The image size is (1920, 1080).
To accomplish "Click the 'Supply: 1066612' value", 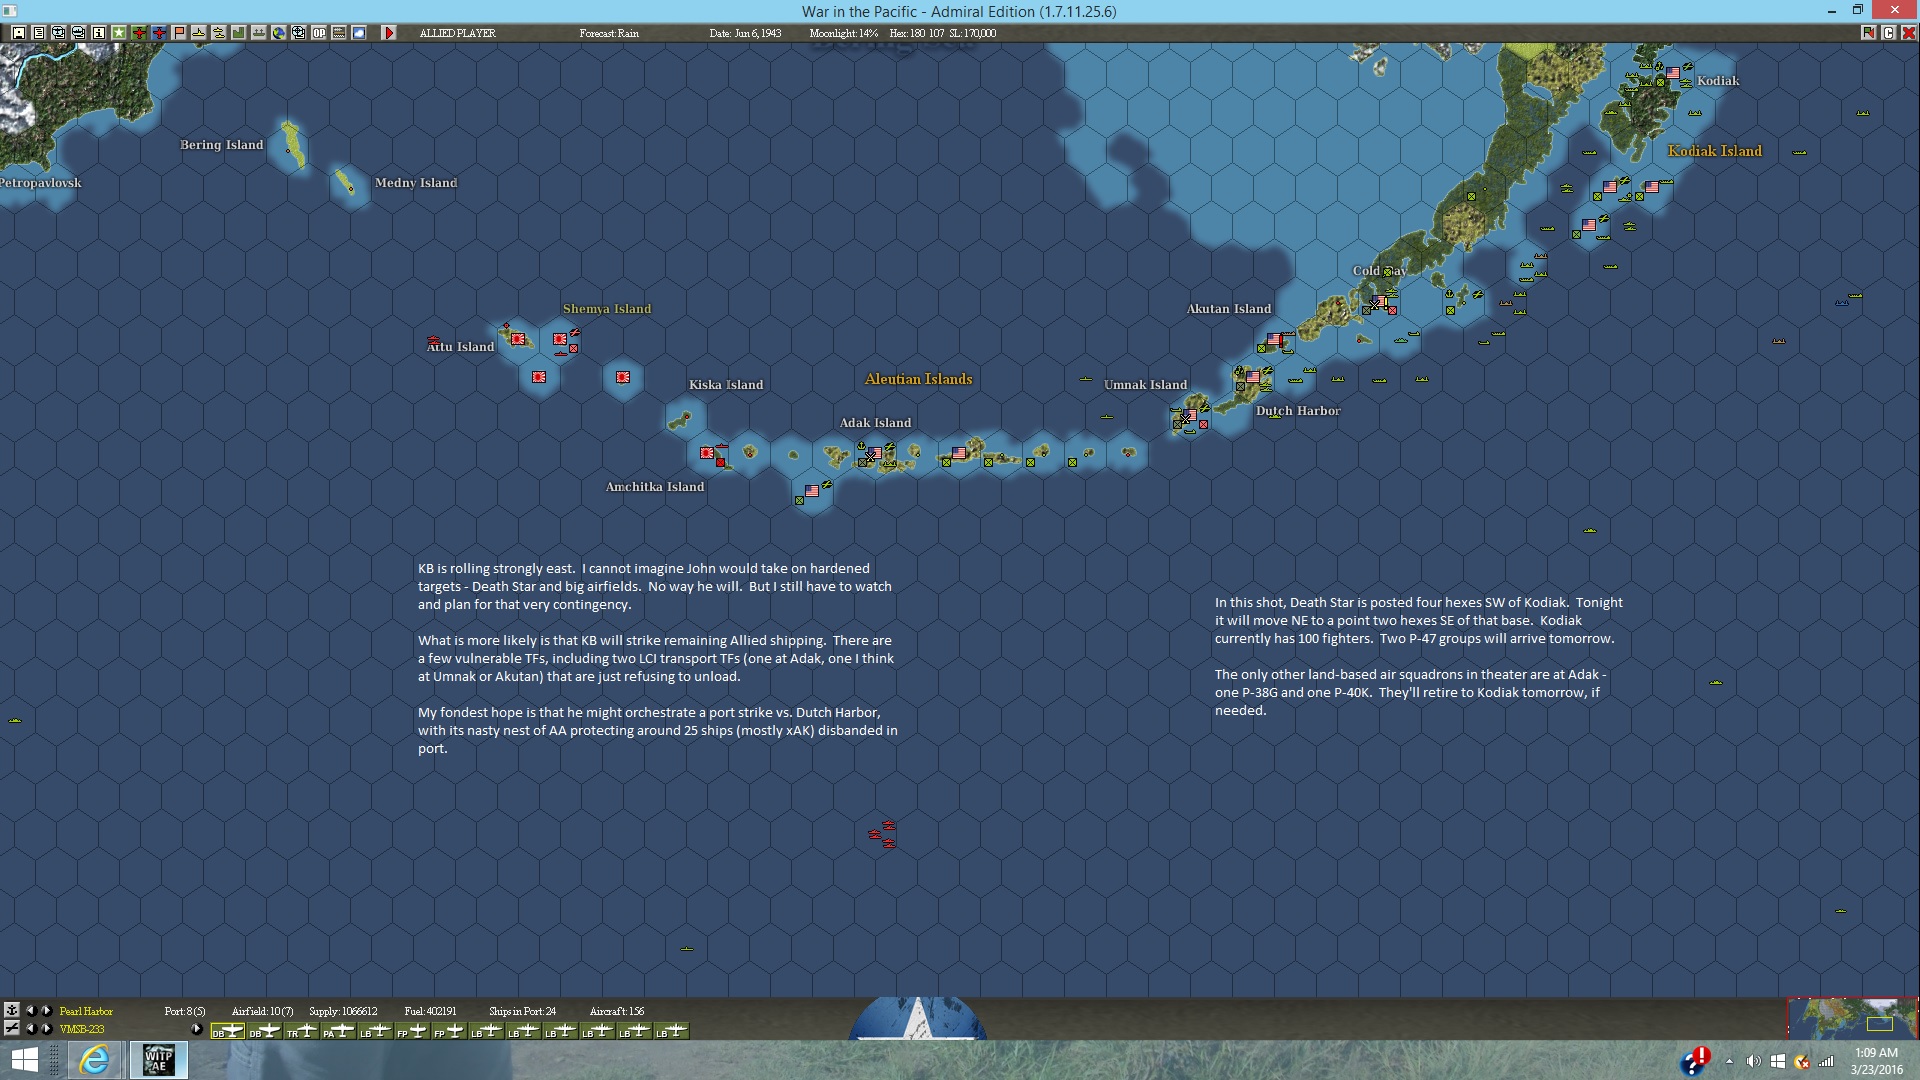I will click(343, 1011).
